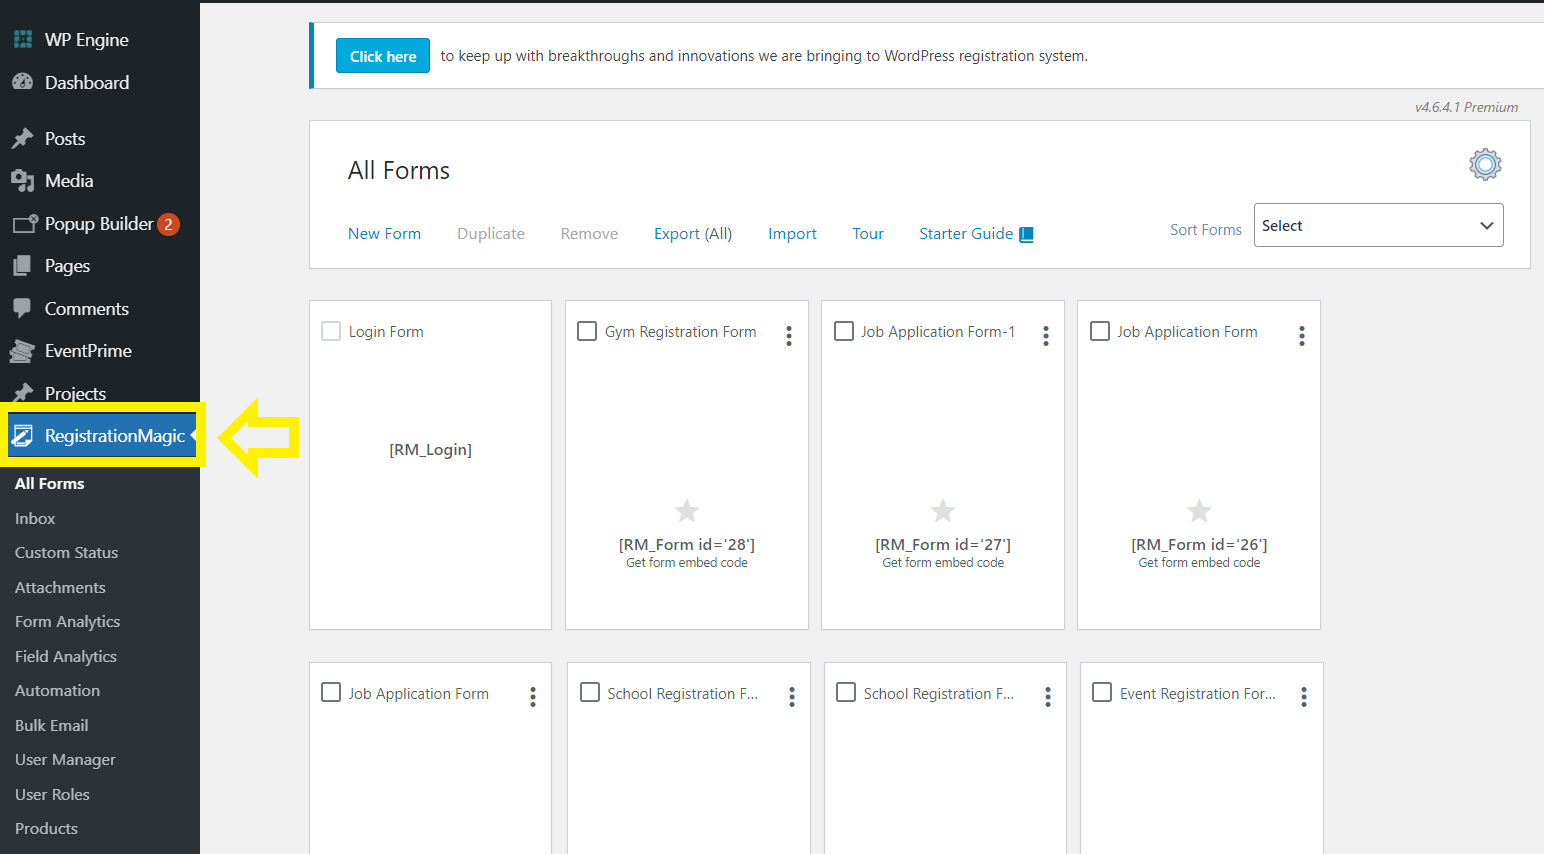Click the Media library icon
Image resolution: width=1544 pixels, height=854 pixels.
coord(23,181)
